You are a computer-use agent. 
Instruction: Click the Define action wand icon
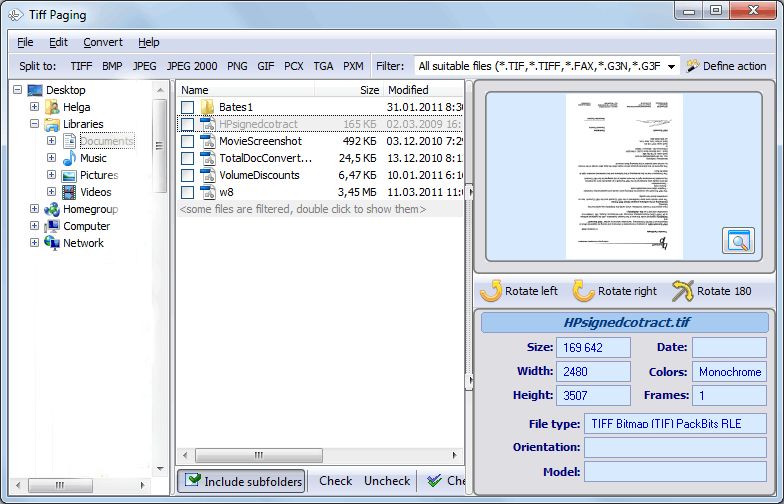[692, 66]
